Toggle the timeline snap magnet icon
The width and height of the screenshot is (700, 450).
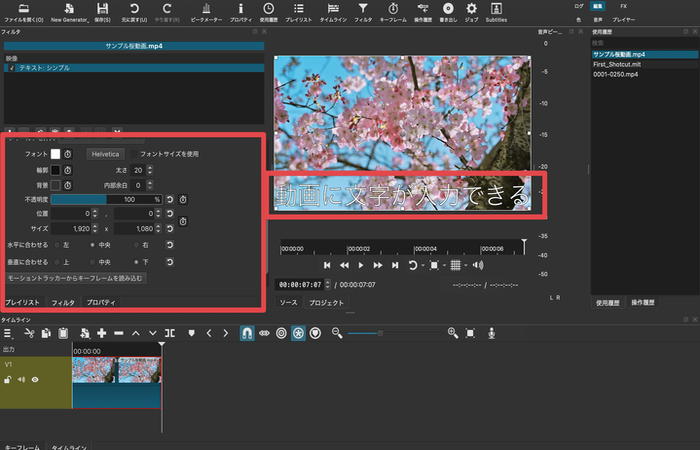pos(247,332)
